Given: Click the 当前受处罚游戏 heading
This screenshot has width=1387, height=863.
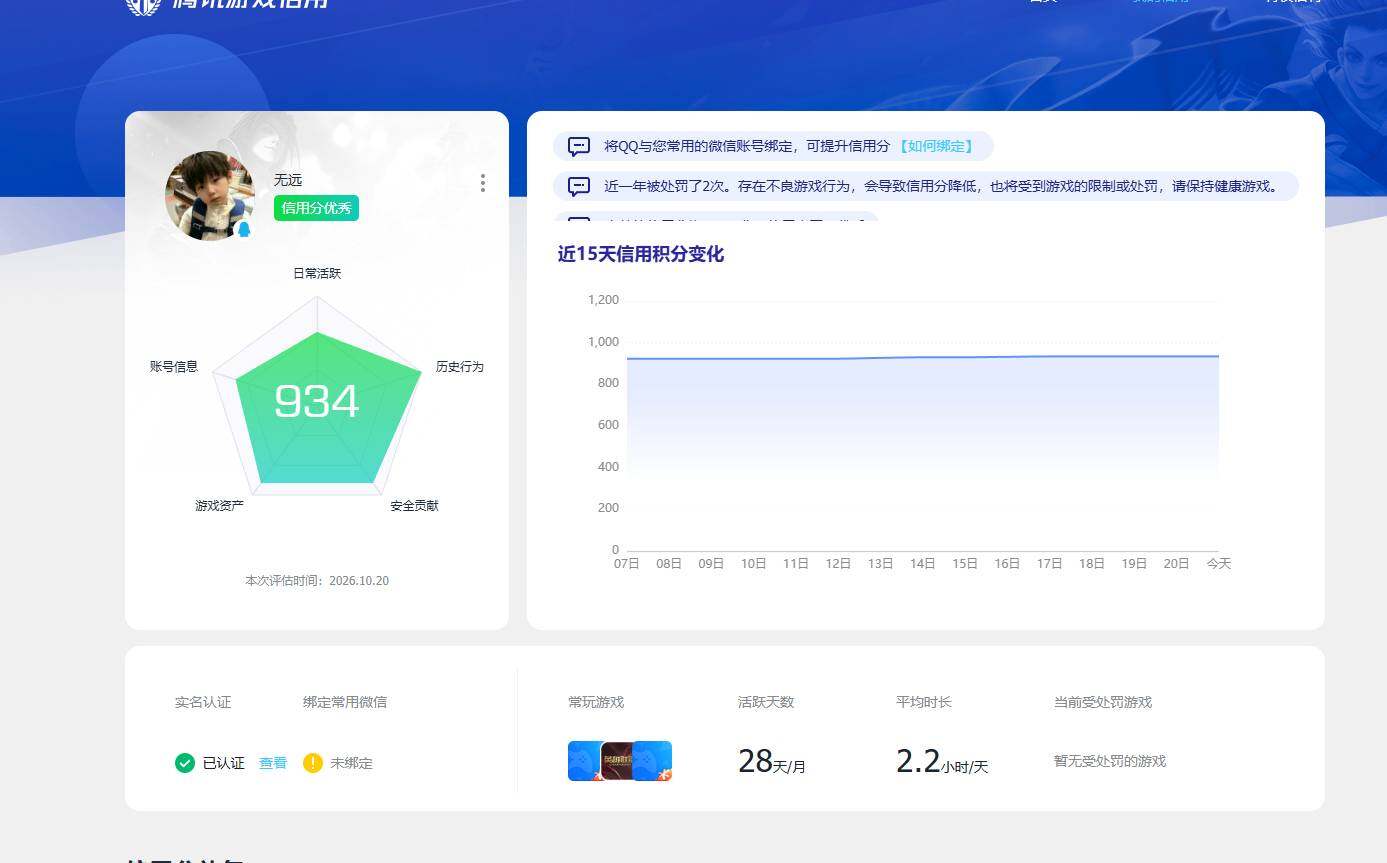Looking at the screenshot, I should click(1103, 702).
